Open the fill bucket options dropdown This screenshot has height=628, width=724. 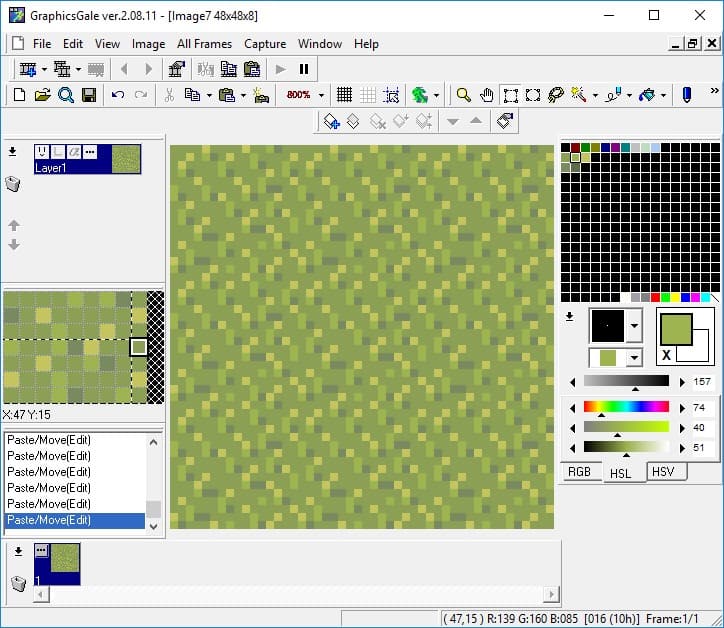664,96
